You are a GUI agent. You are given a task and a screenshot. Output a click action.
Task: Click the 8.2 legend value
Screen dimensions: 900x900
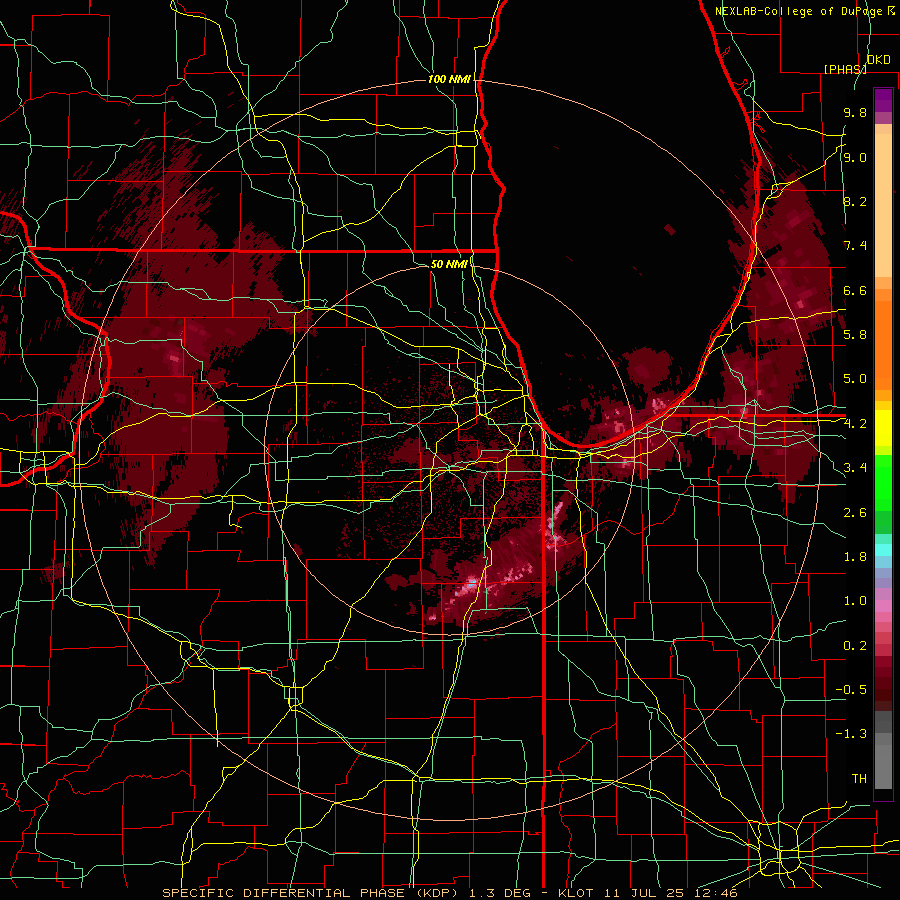click(855, 201)
